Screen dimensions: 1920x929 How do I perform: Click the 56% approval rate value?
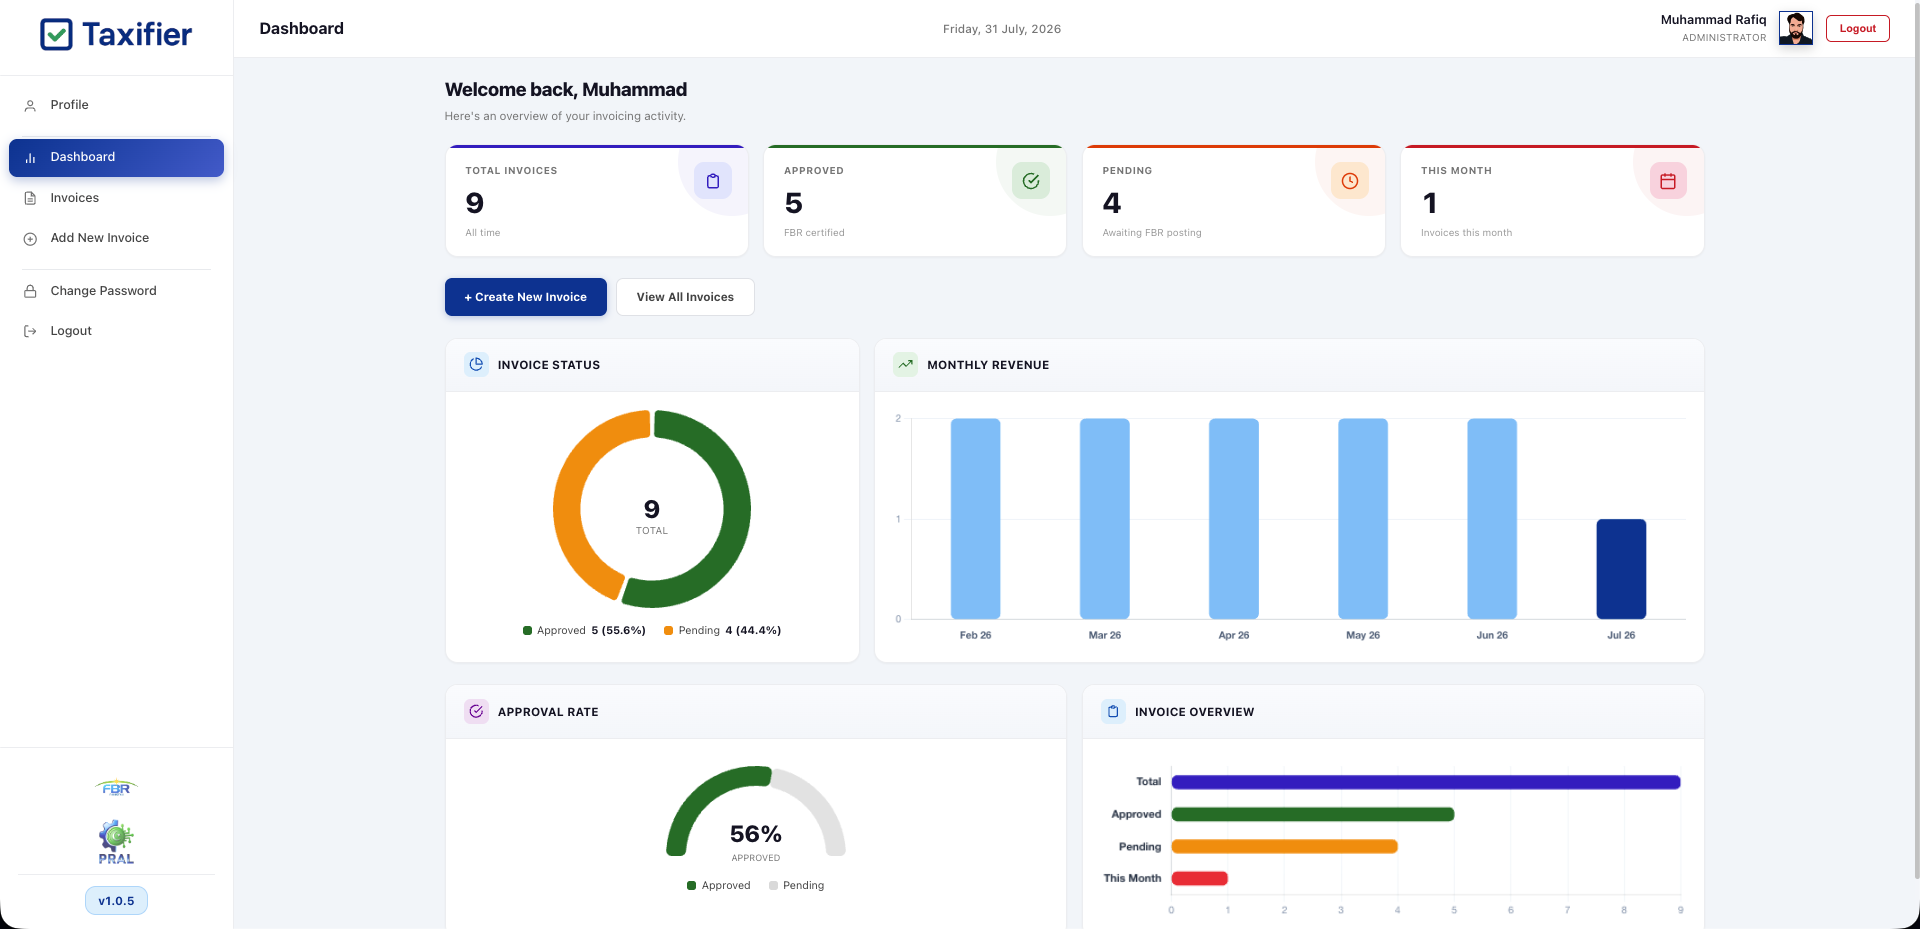tap(756, 834)
